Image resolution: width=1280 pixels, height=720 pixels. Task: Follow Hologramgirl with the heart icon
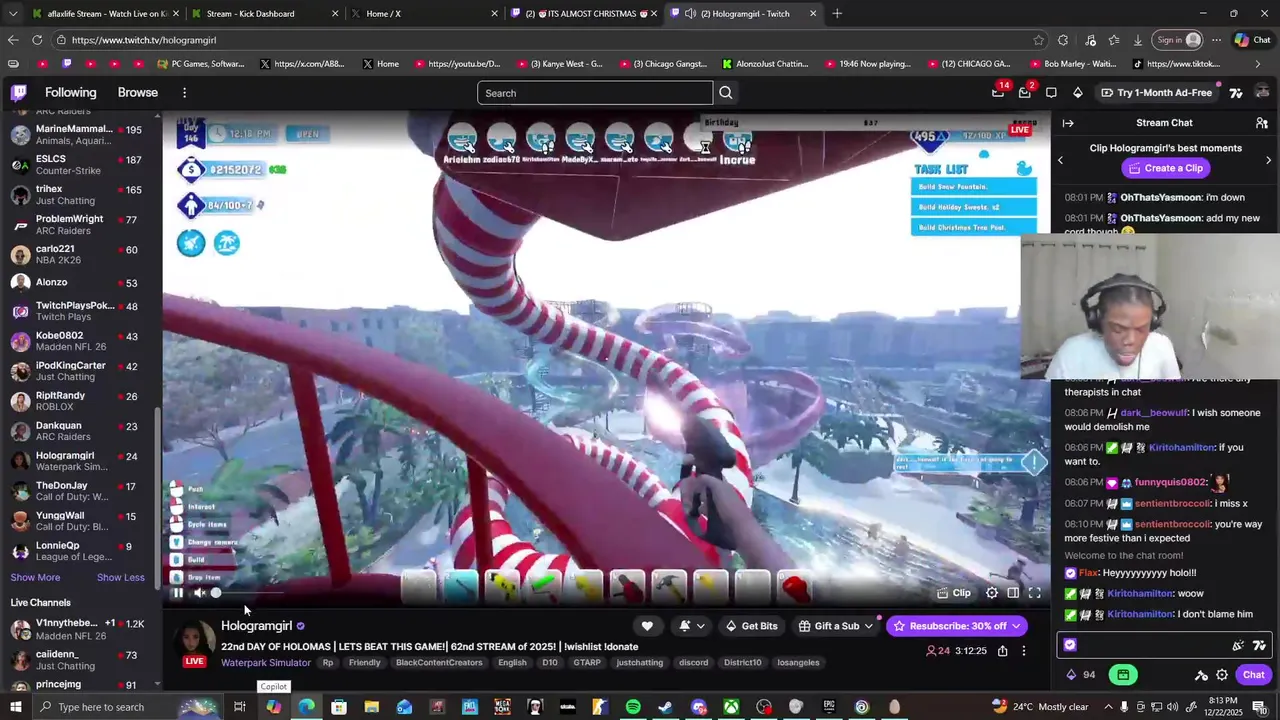pyautogui.click(x=647, y=626)
